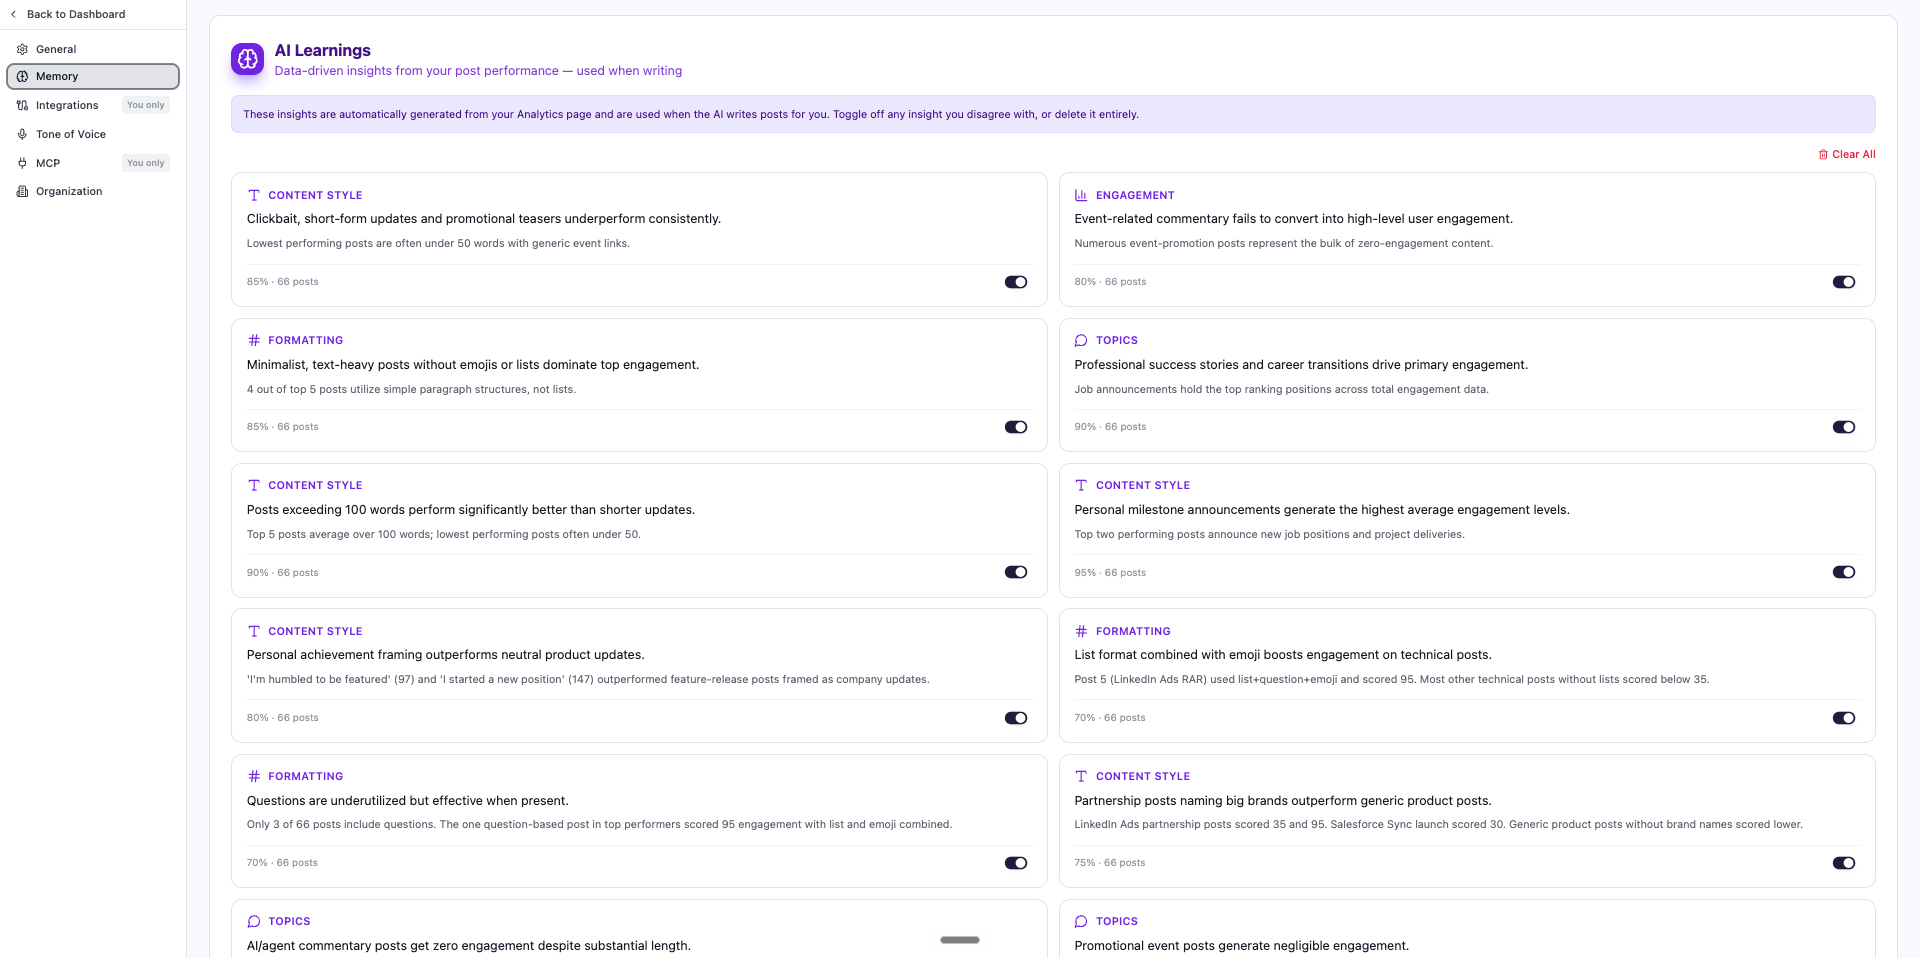Screen dimensions: 1920x958
Task: Click the Integrations icon in sidebar
Action: (x=22, y=105)
